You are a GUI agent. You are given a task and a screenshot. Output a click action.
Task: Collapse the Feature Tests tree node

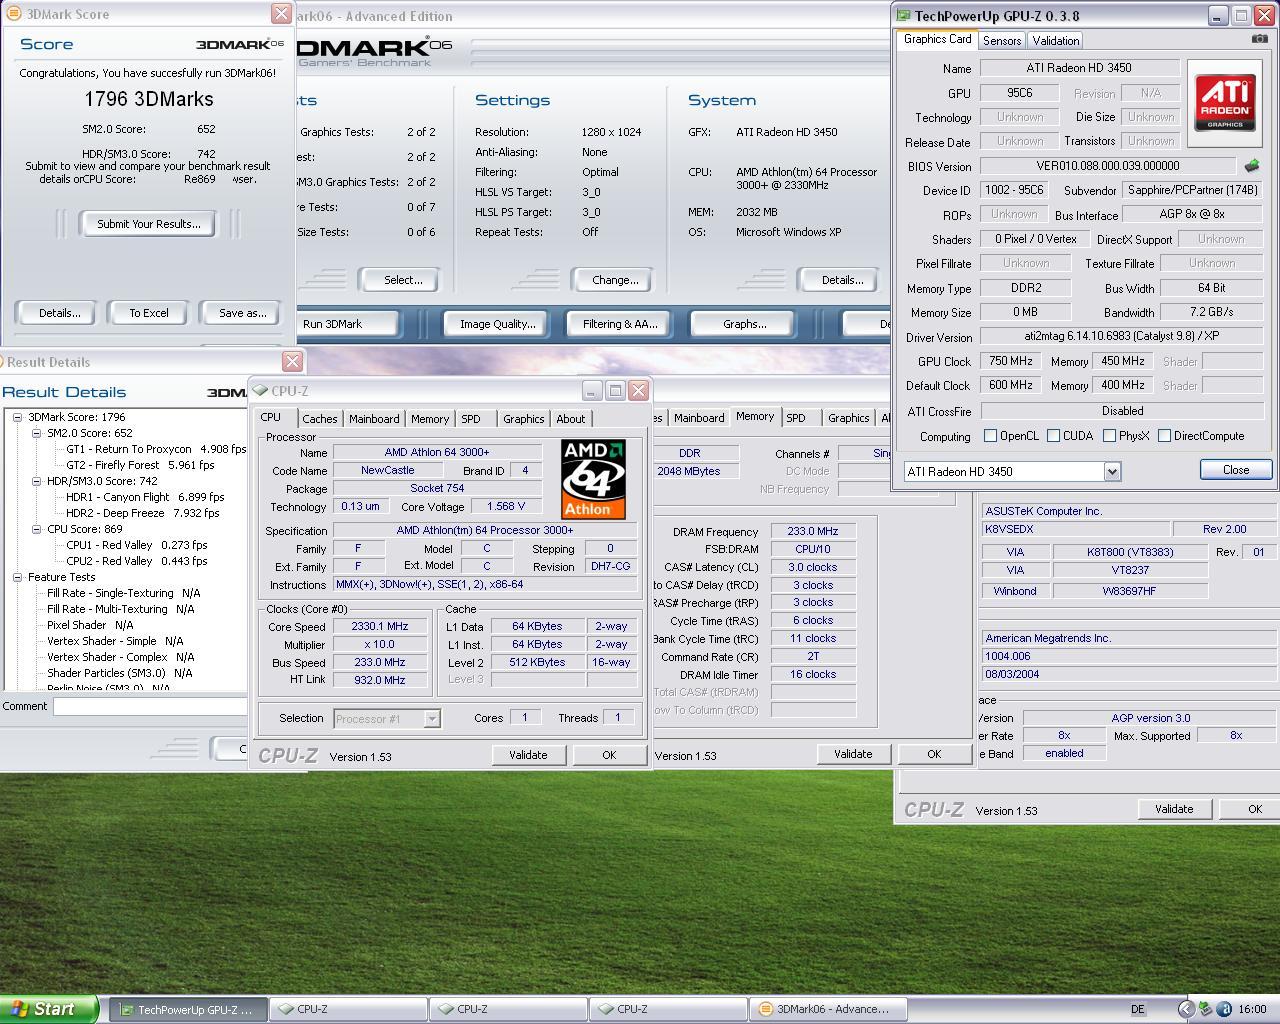pyautogui.click(x=17, y=577)
